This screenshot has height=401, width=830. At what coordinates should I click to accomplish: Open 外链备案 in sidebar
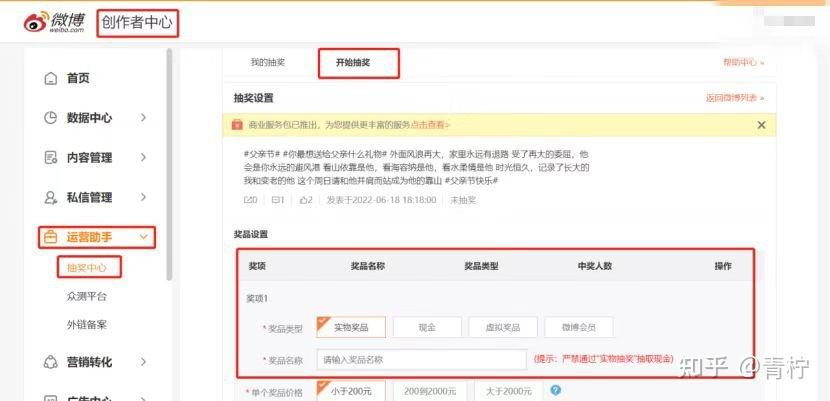point(86,325)
